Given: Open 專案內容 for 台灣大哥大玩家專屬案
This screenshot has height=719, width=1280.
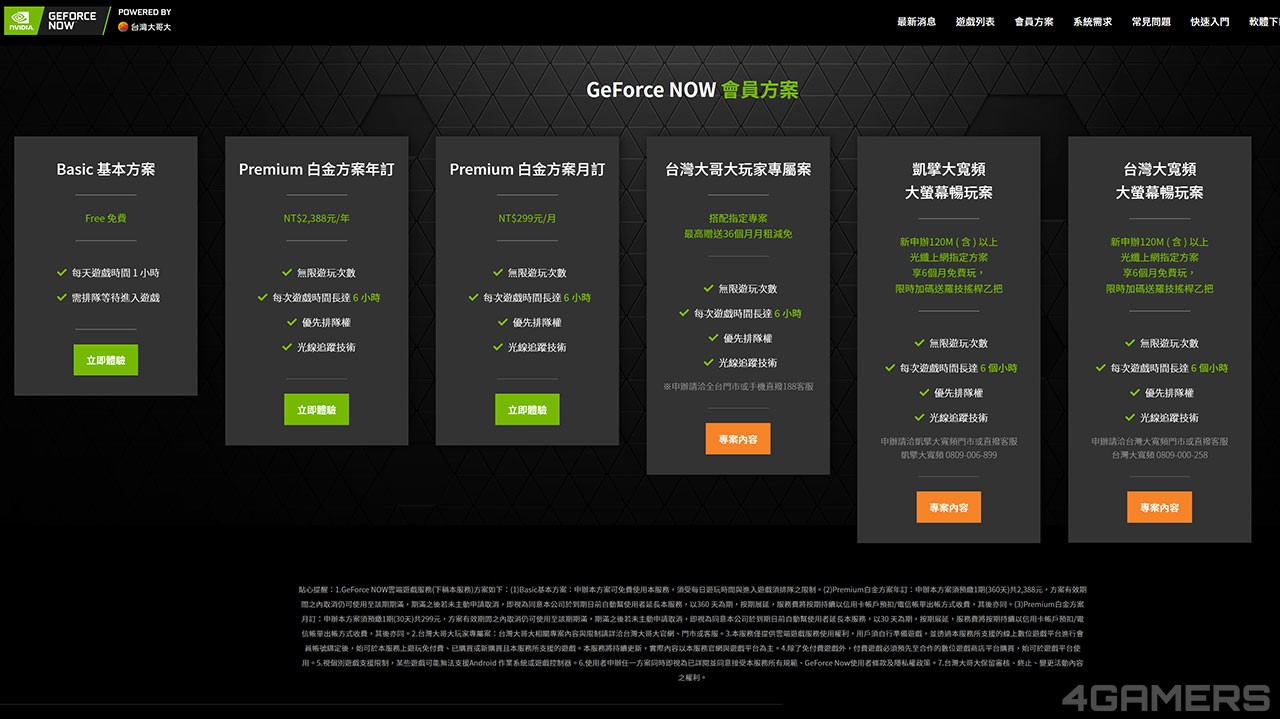Looking at the screenshot, I should (x=738, y=439).
